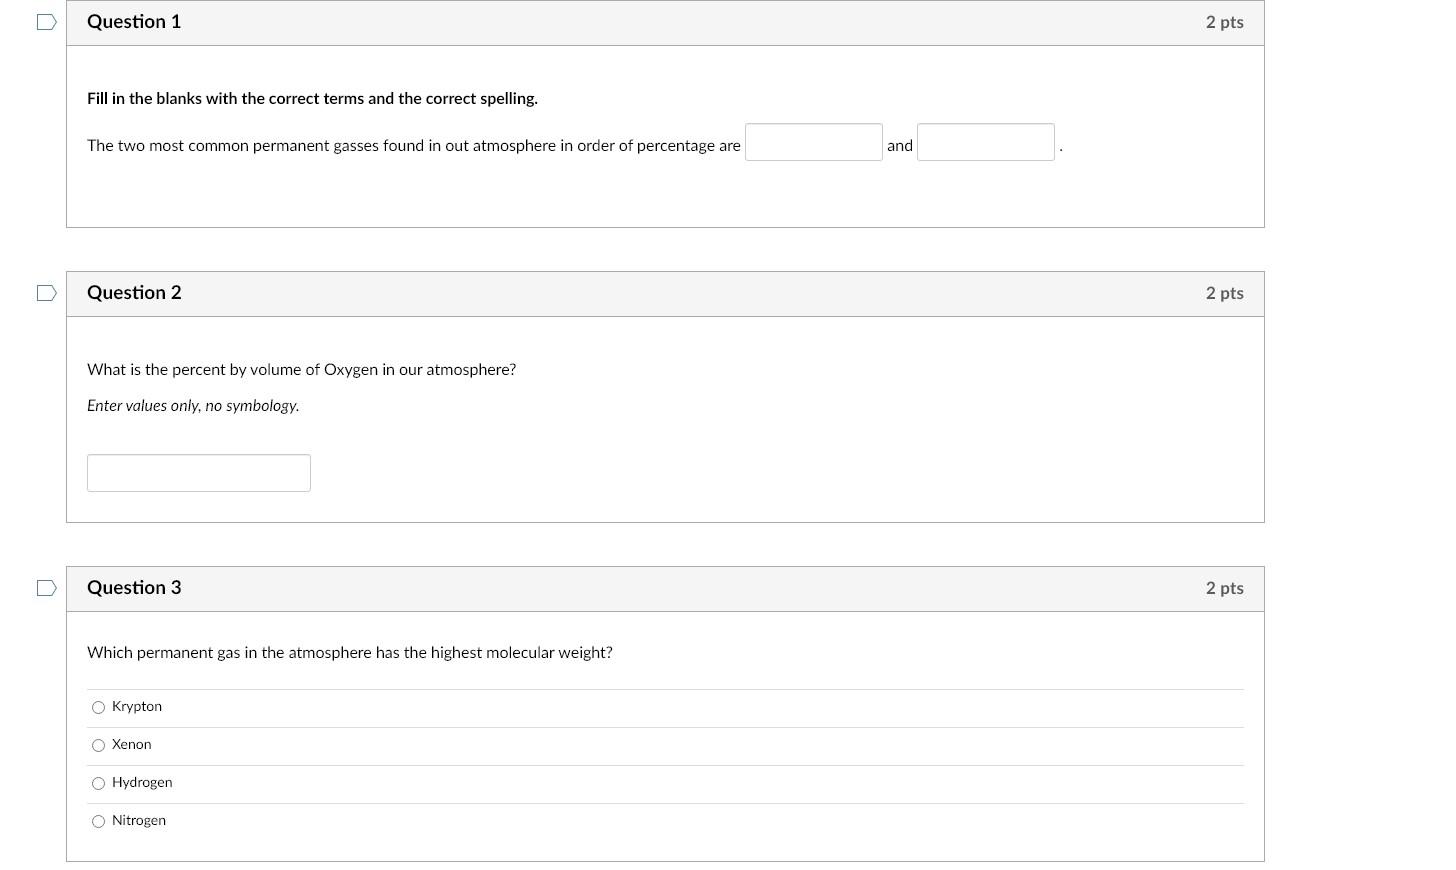Choose Xenon as the answer

coord(98,745)
